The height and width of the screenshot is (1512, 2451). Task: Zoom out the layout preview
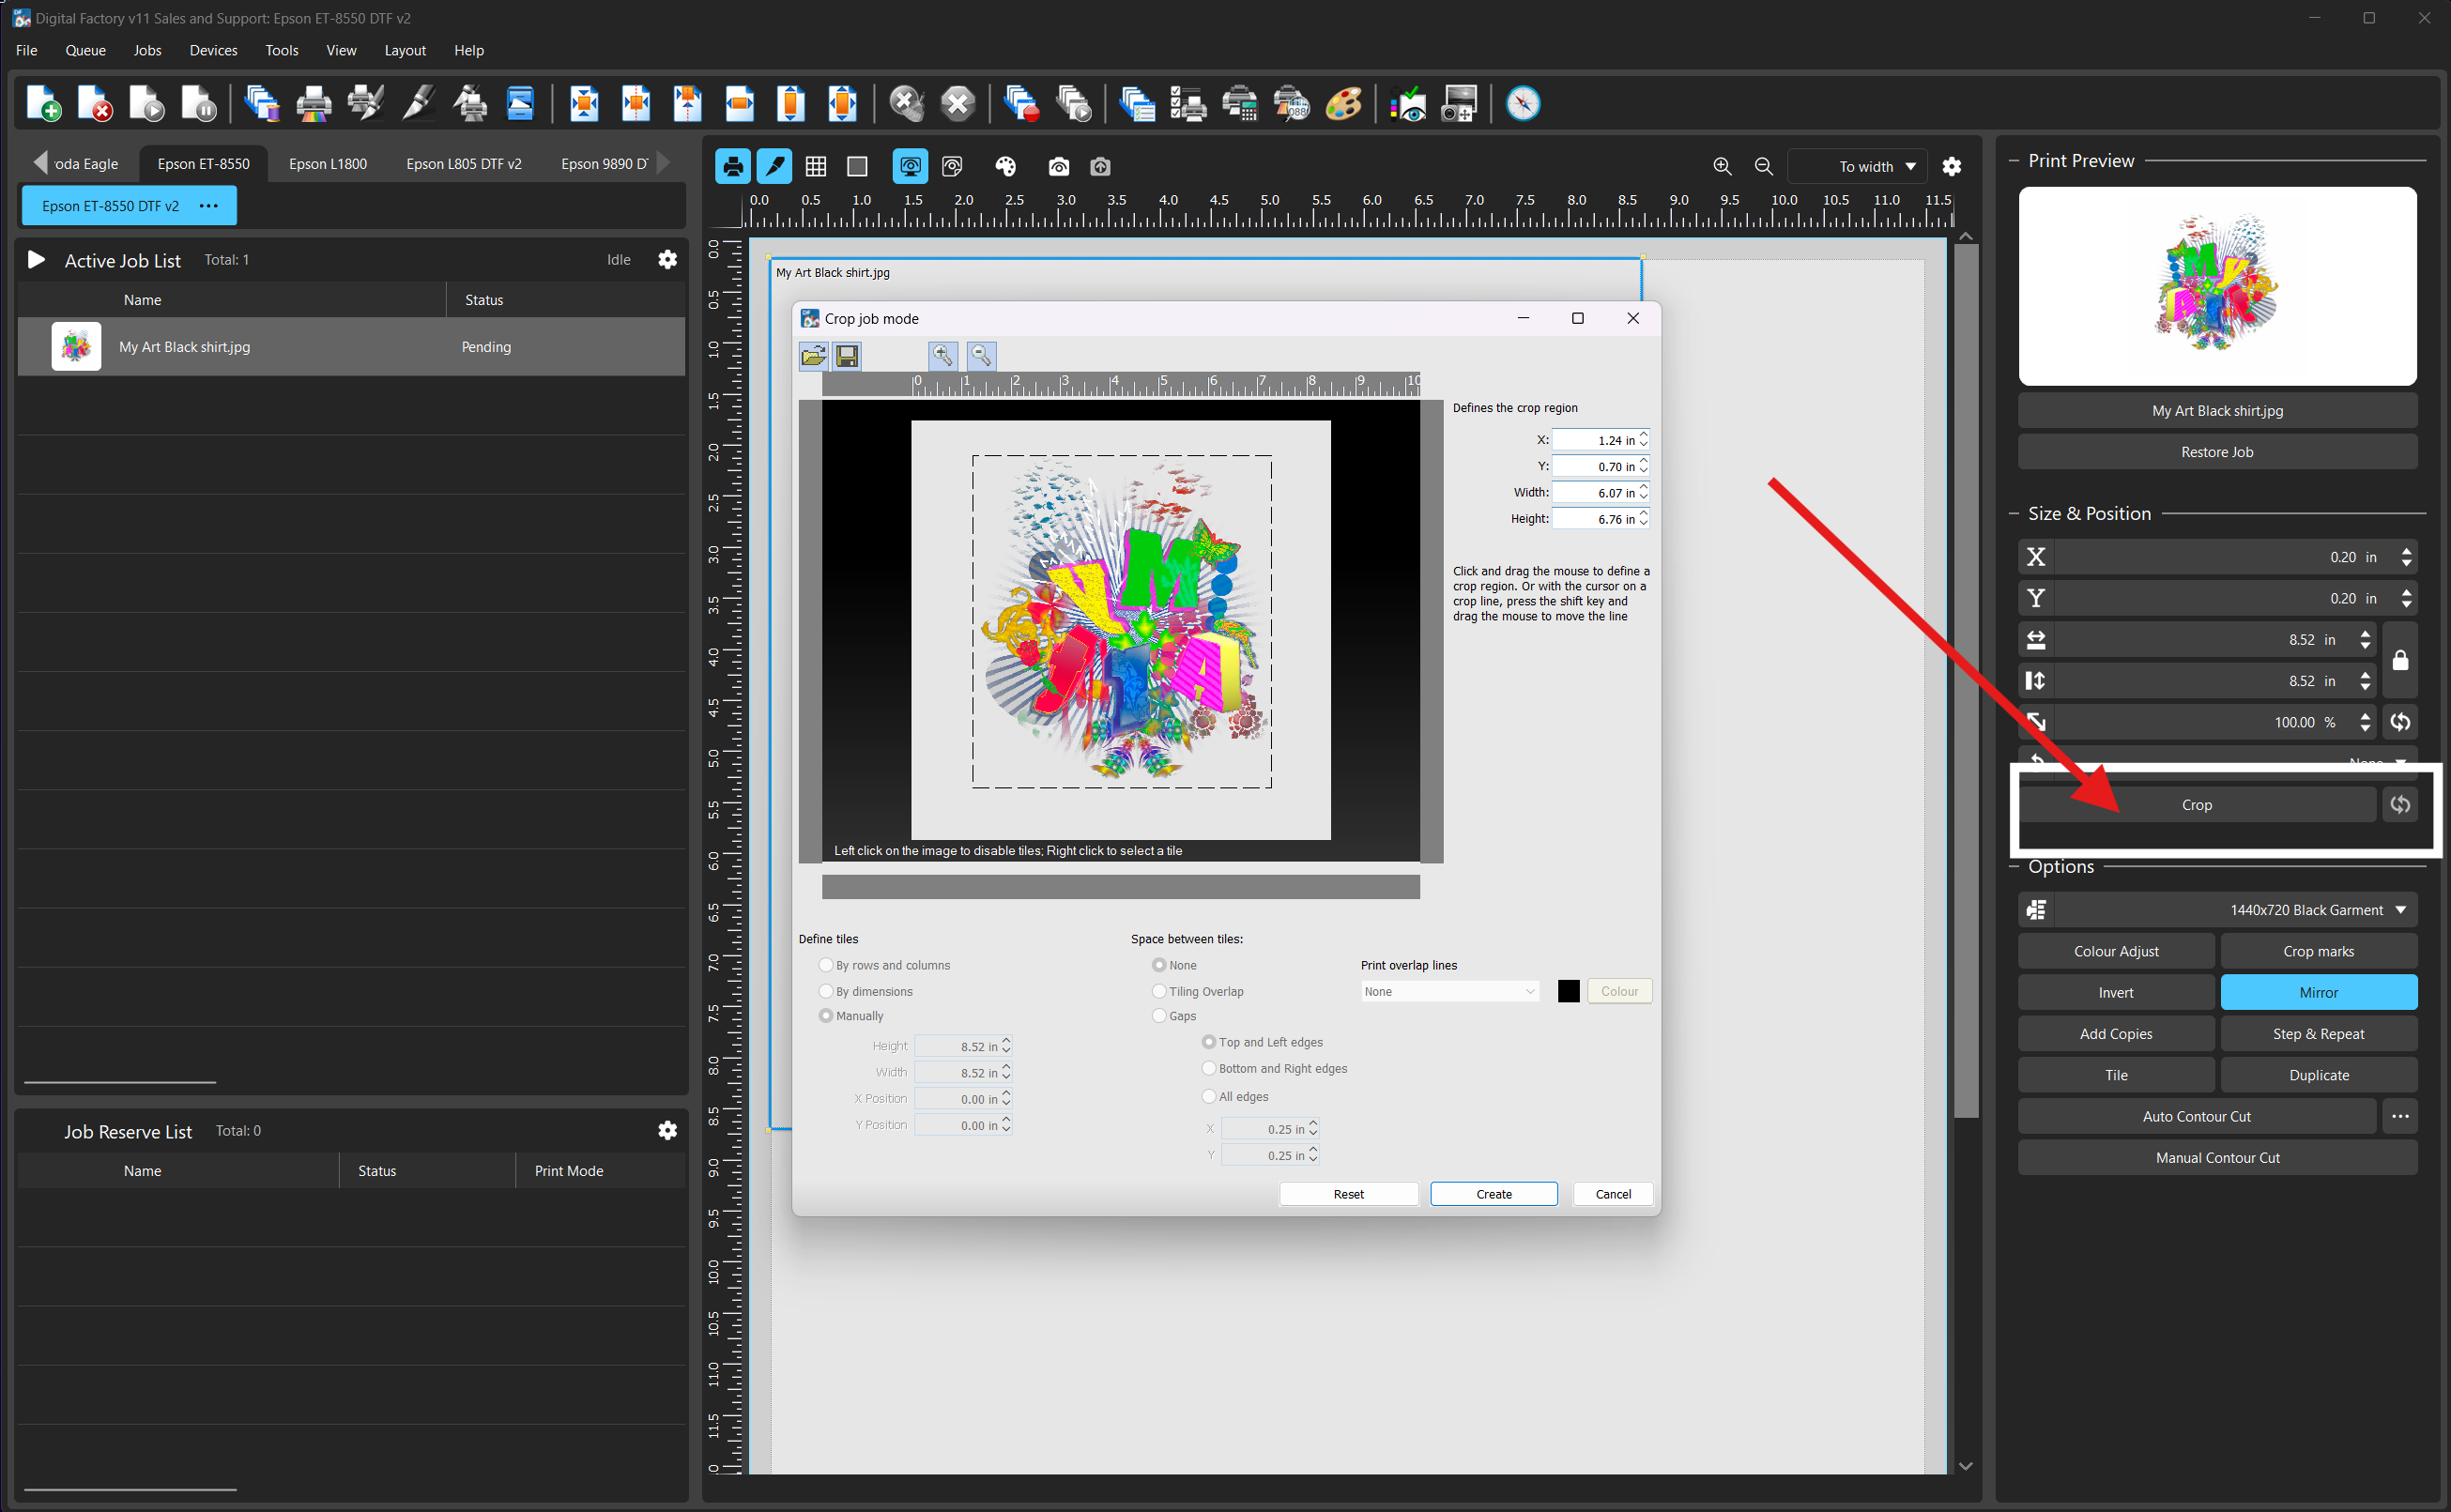pos(1764,166)
